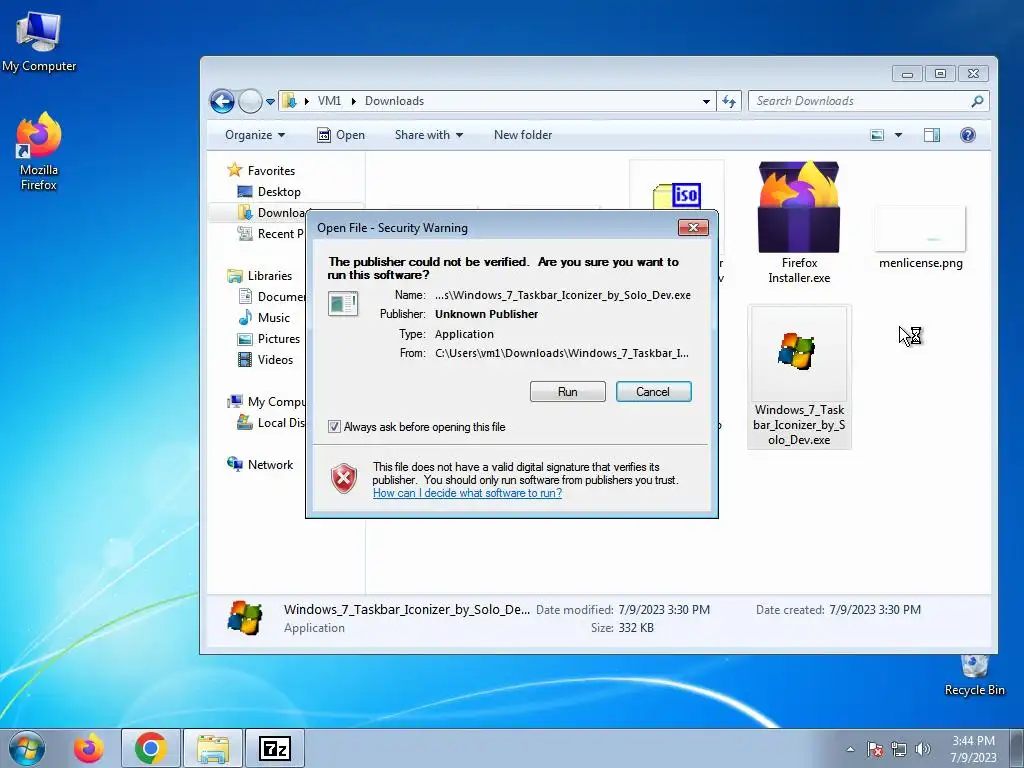Close the Open File Security Warning dialog

(693, 227)
